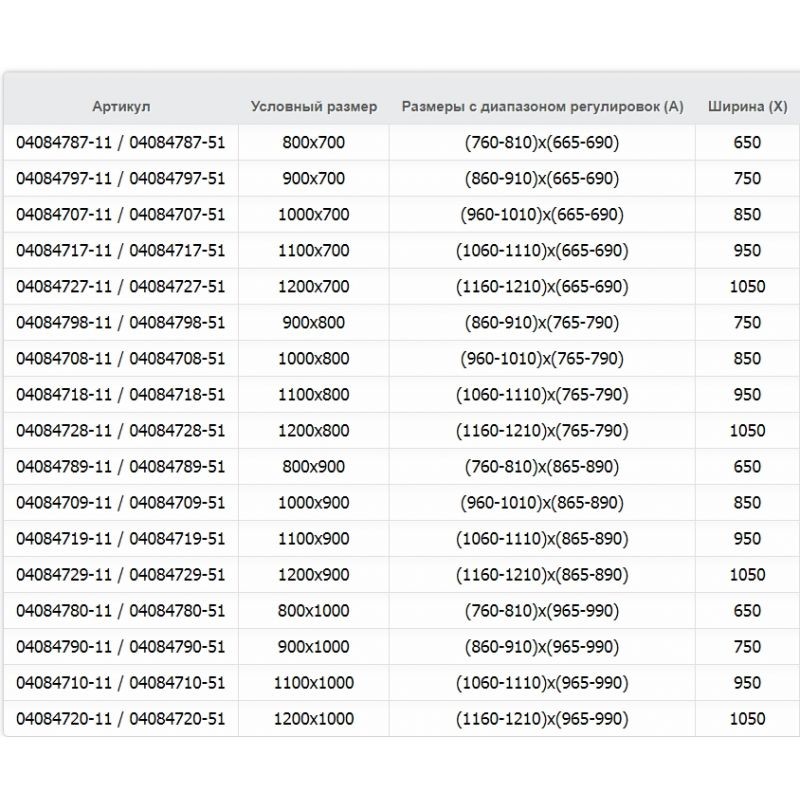
Task: Click the size cell 1100x800
Action: point(314,394)
